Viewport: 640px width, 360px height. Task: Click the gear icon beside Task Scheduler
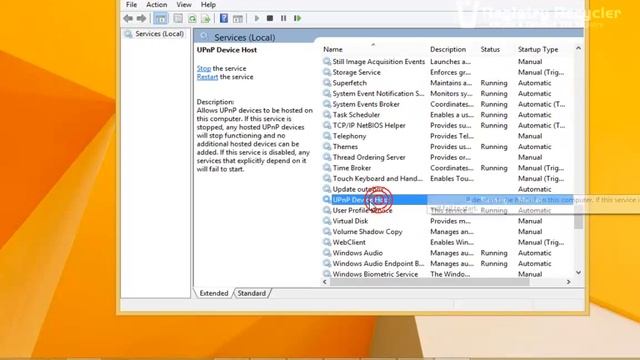point(327,114)
